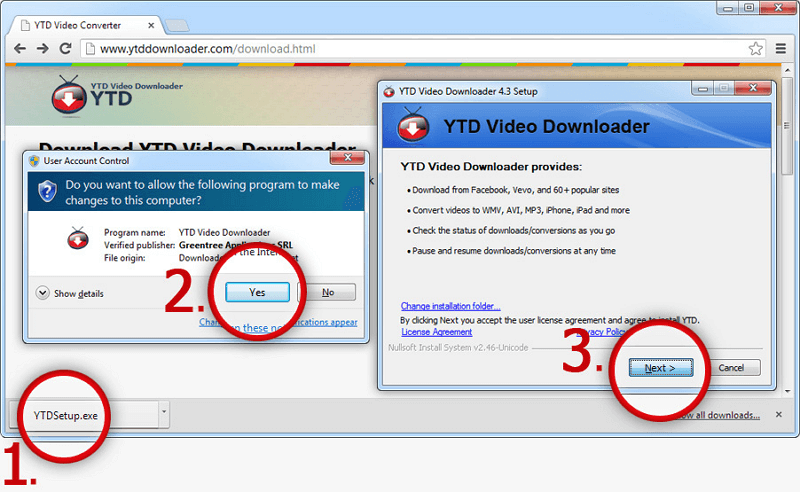Cancel the YTD Video Downloader setup
The height and width of the screenshot is (492, 800).
pos(730,368)
